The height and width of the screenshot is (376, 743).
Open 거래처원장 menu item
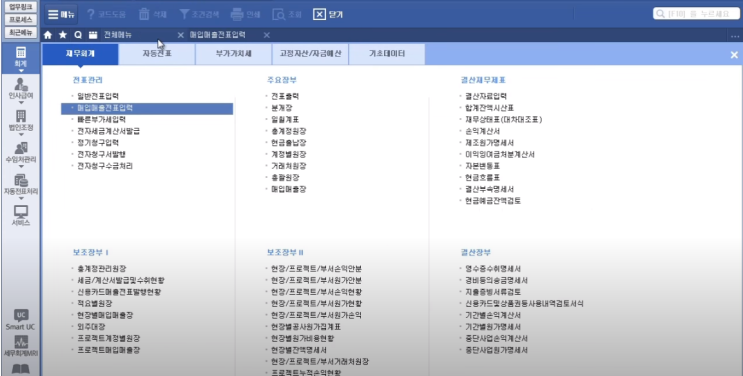(289, 166)
